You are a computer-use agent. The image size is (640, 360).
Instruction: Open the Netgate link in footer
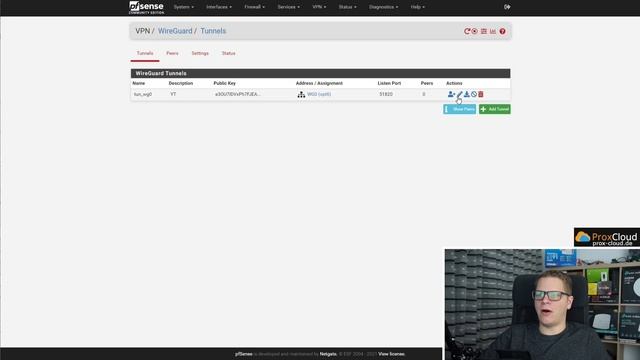[328, 354]
